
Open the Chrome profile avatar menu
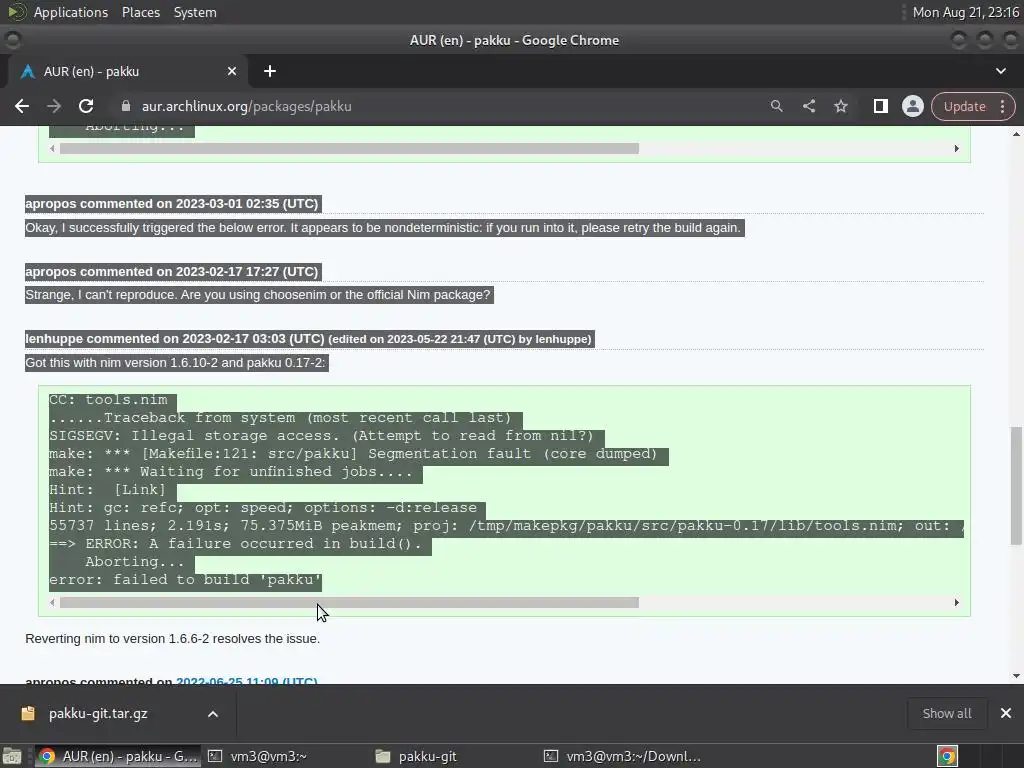(912, 106)
